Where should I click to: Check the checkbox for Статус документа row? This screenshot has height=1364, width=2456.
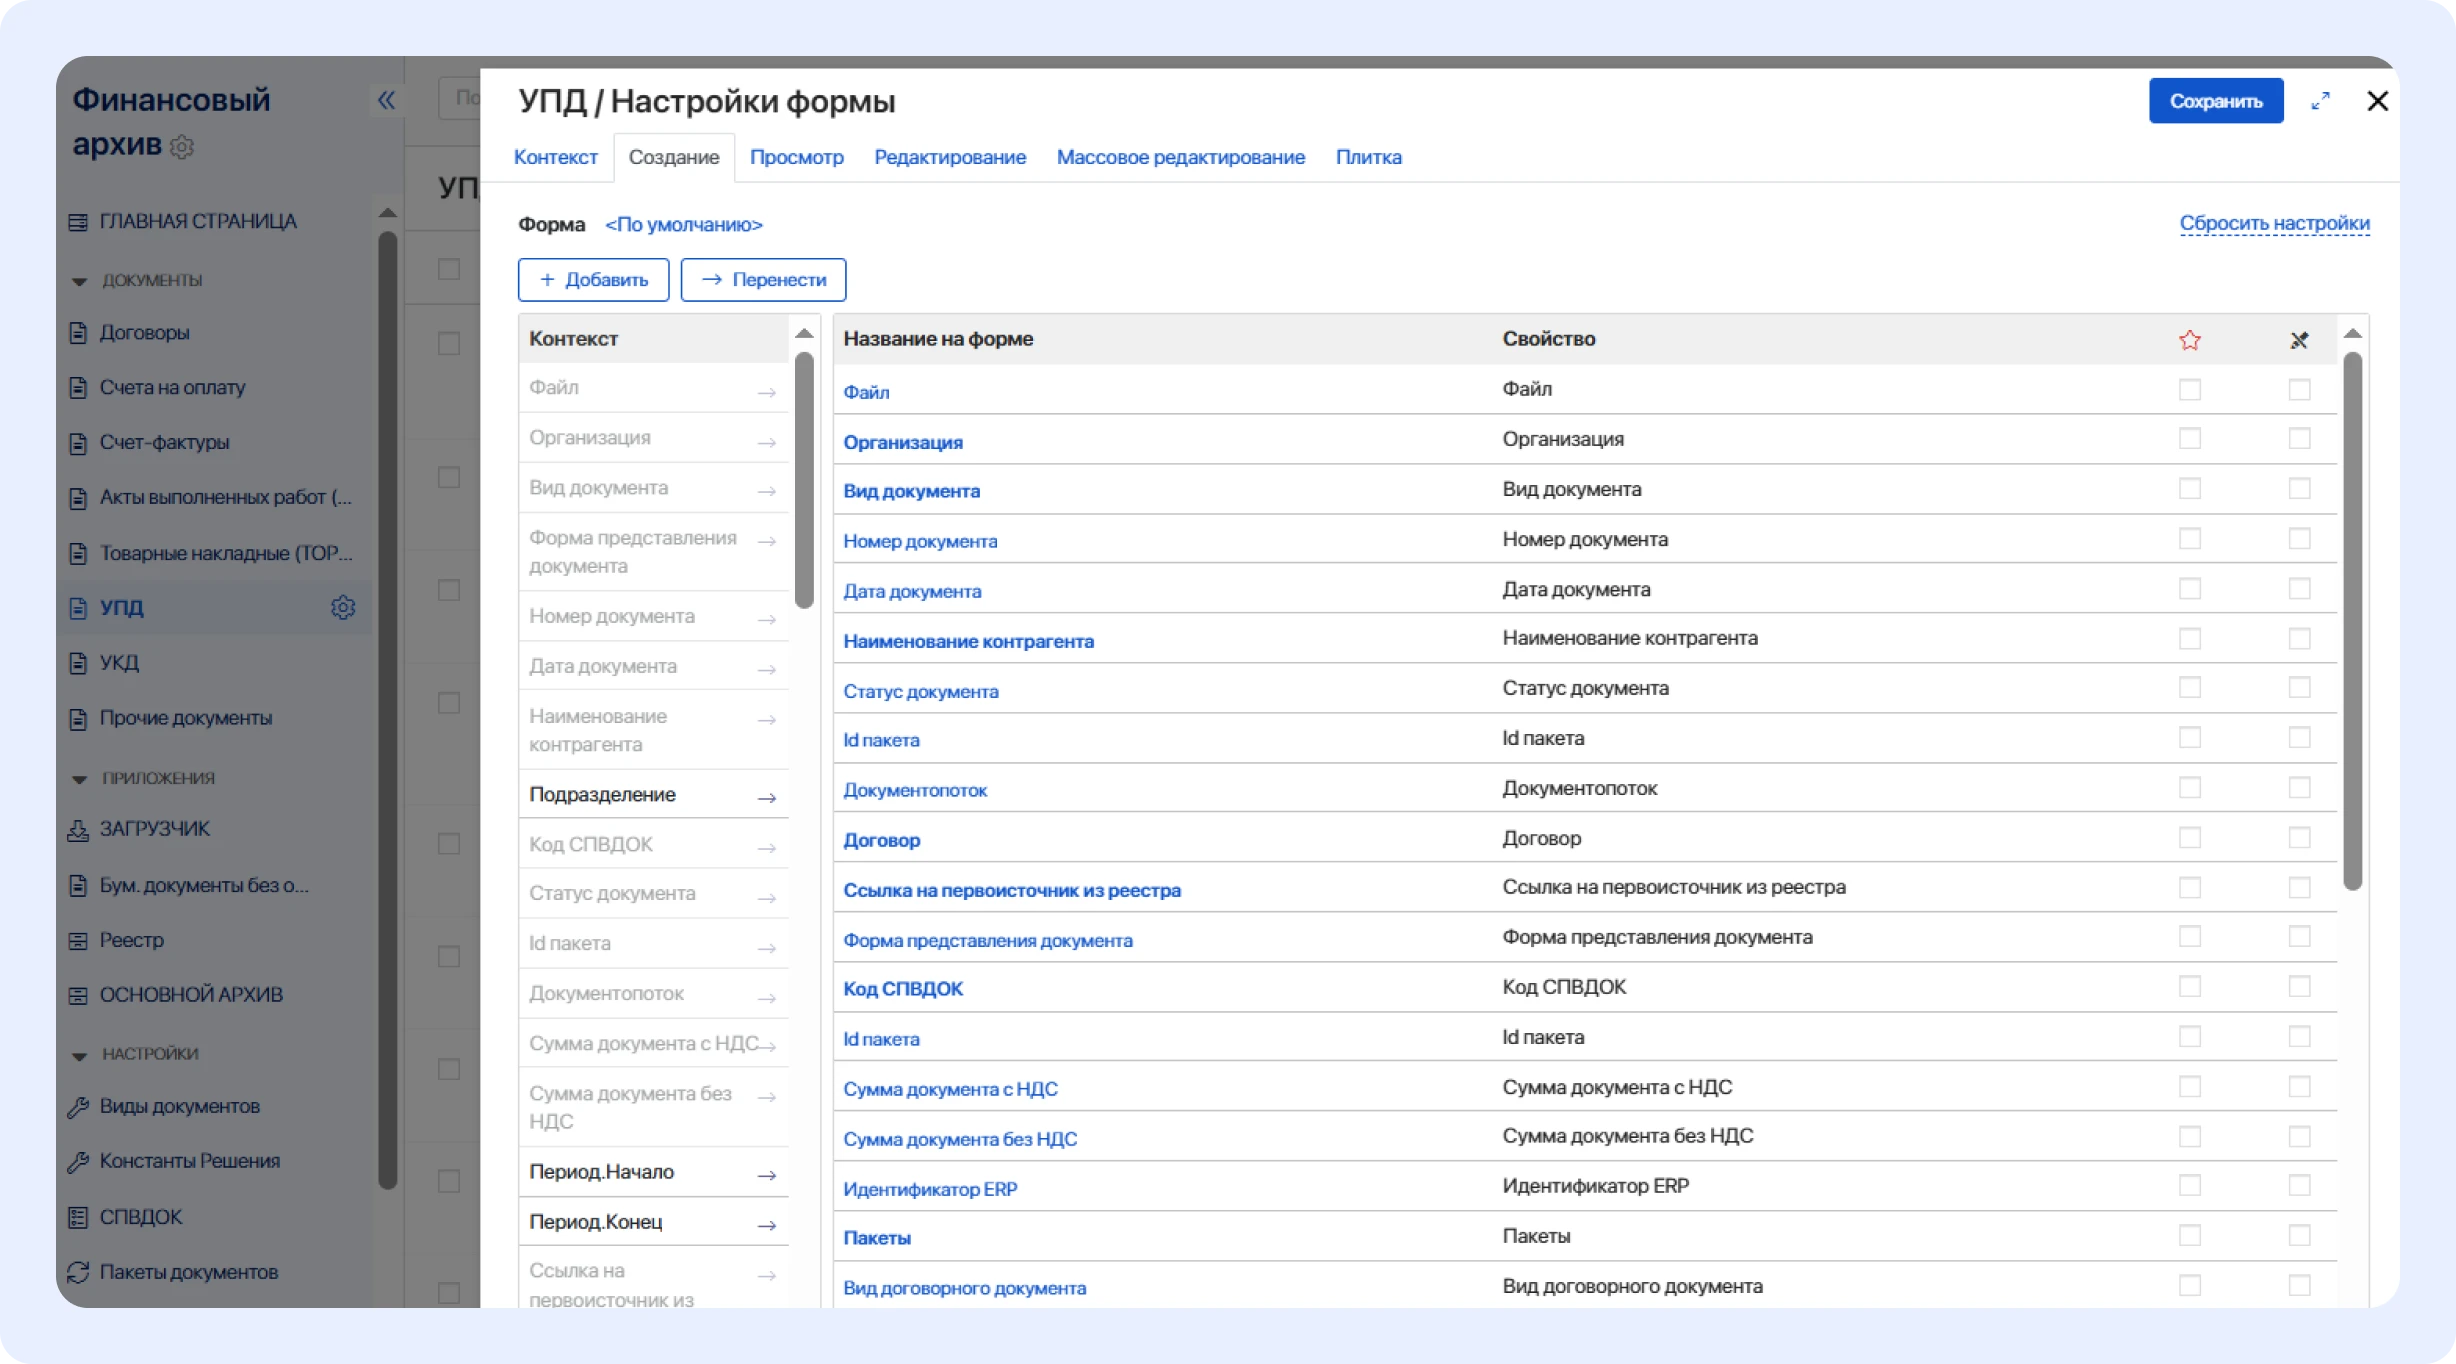[x=2190, y=688]
